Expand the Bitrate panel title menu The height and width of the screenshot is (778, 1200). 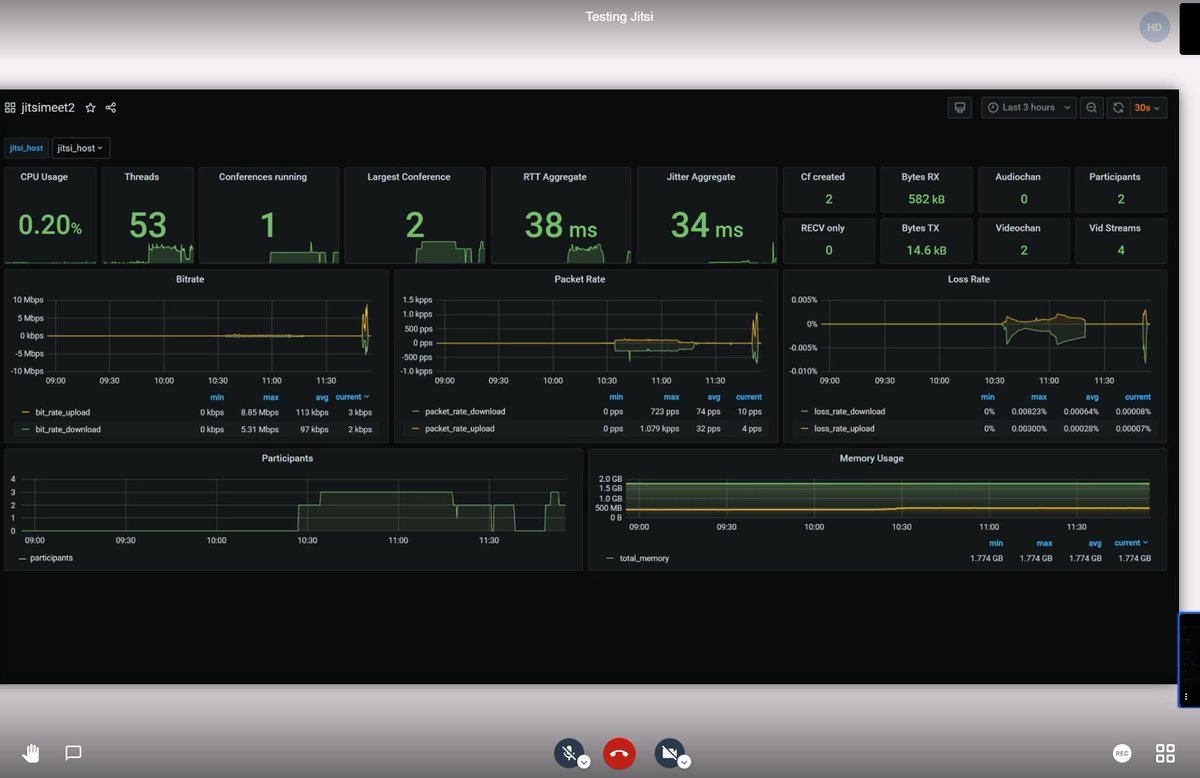[190, 279]
